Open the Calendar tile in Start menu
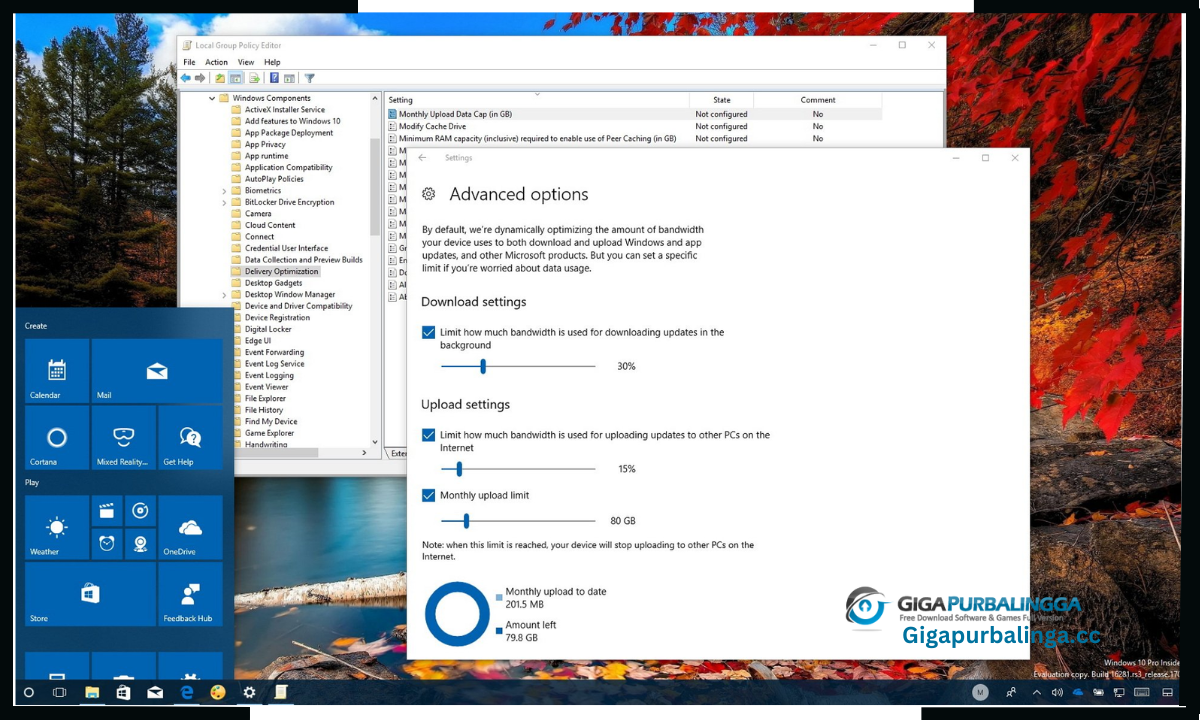Image resolution: width=1200 pixels, height=720 pixels. pos(57,371)
